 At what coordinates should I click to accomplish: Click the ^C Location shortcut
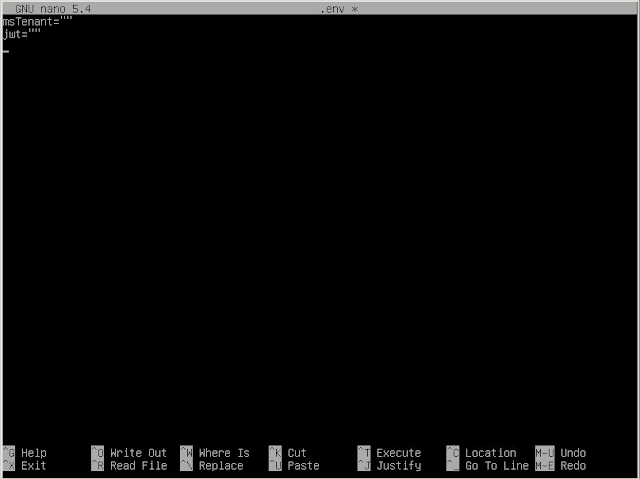481,452
